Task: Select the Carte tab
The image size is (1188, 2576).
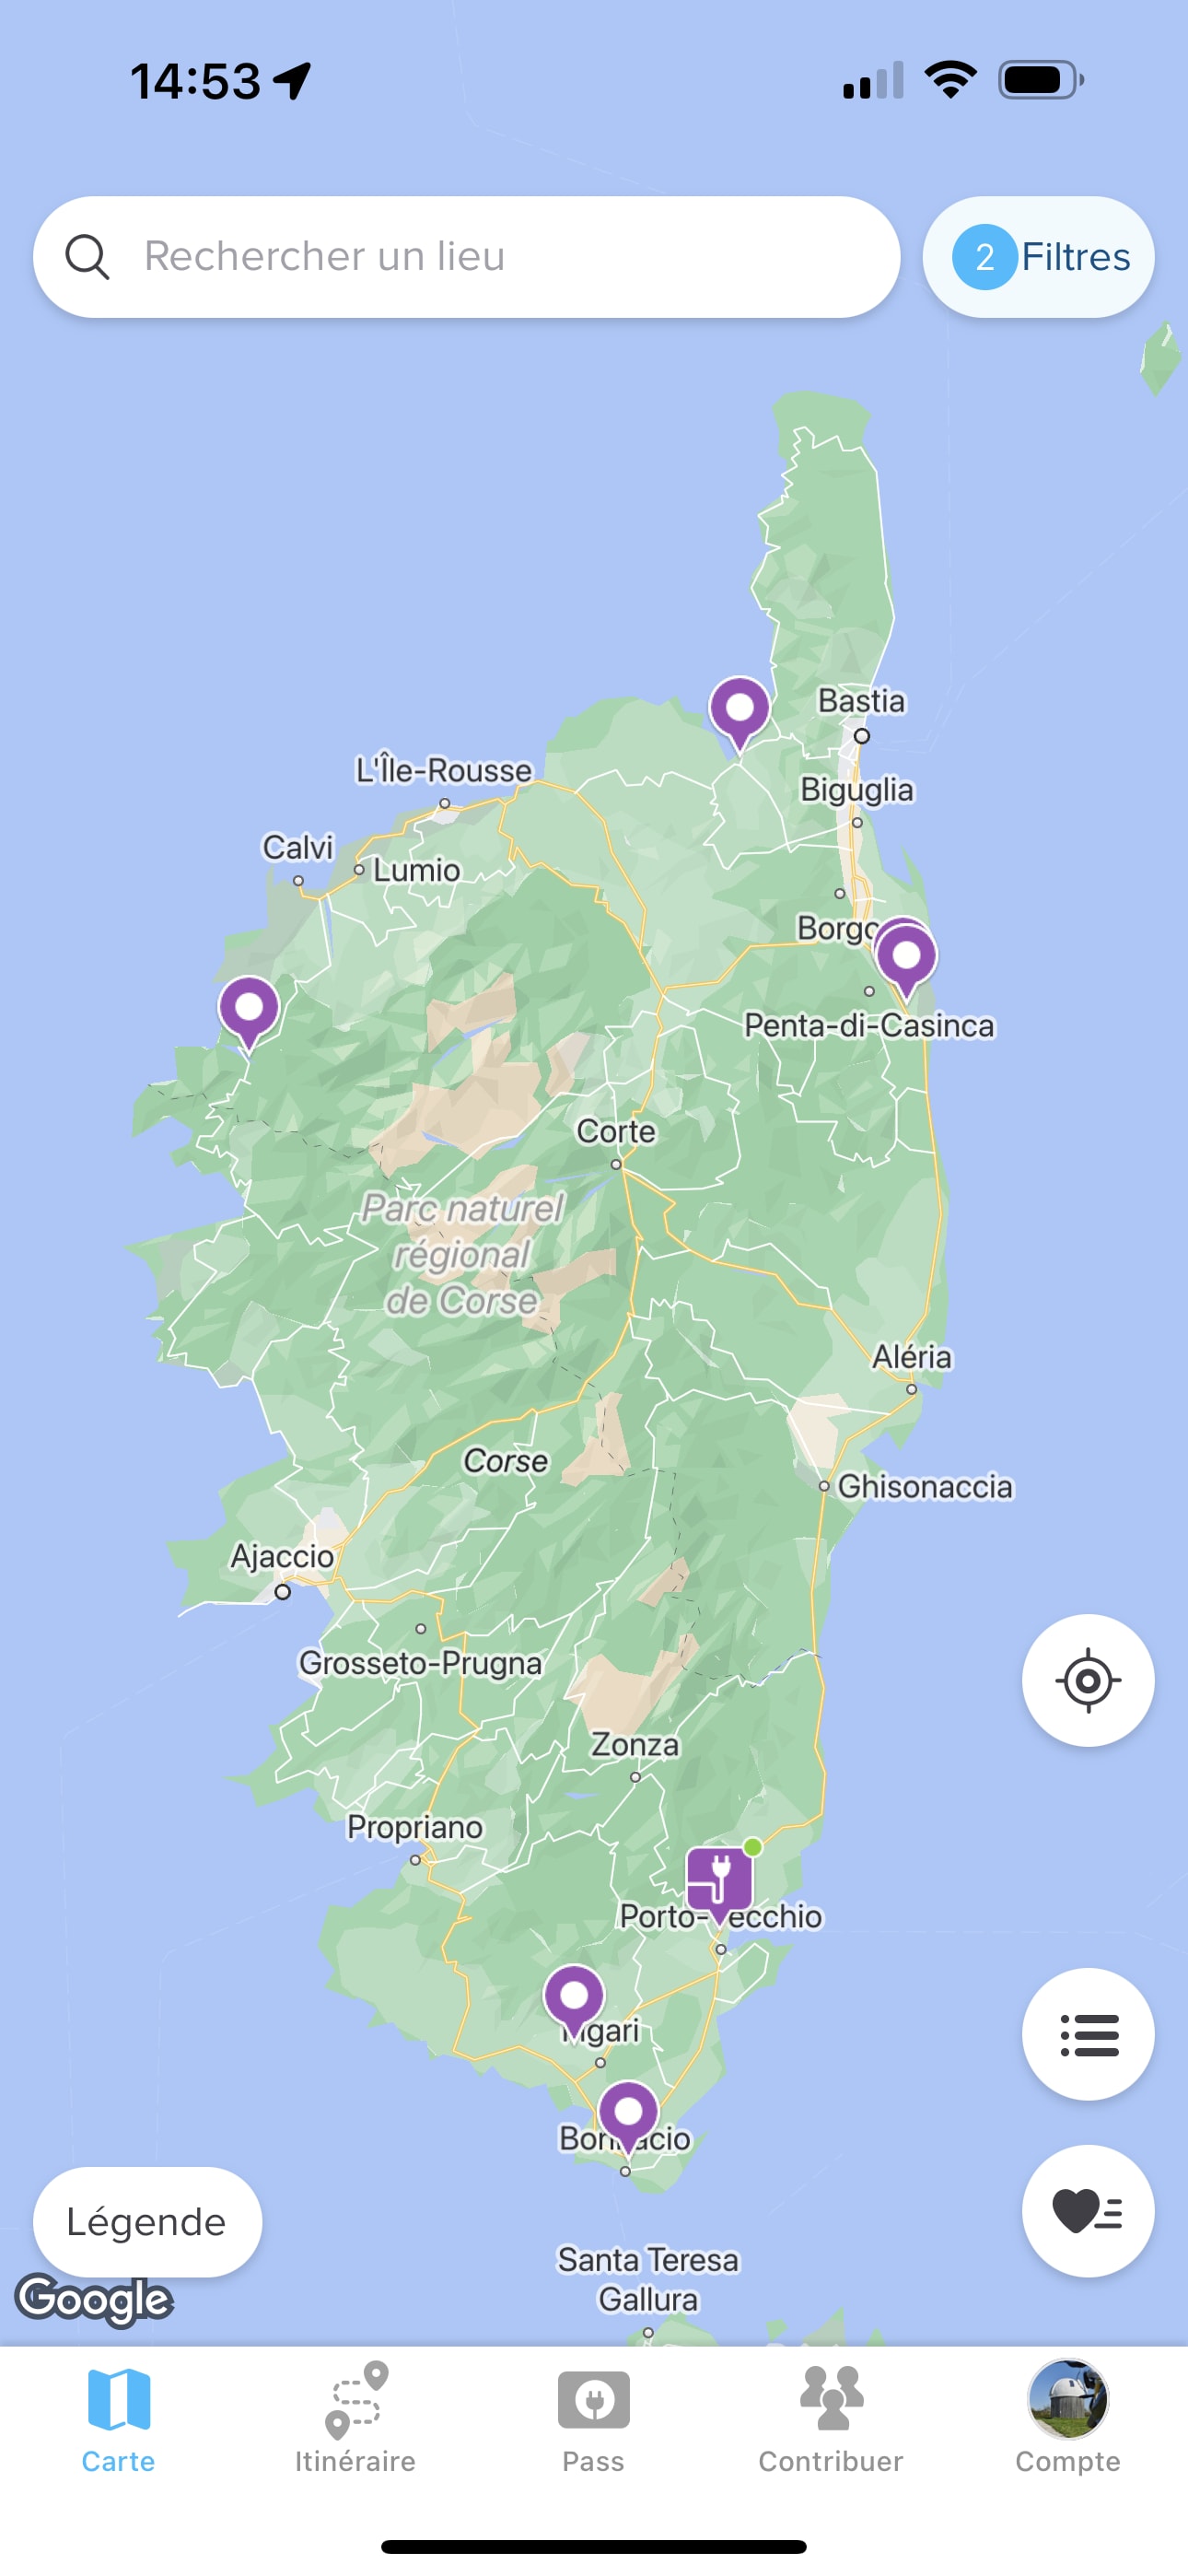Action: [118, 2418]
